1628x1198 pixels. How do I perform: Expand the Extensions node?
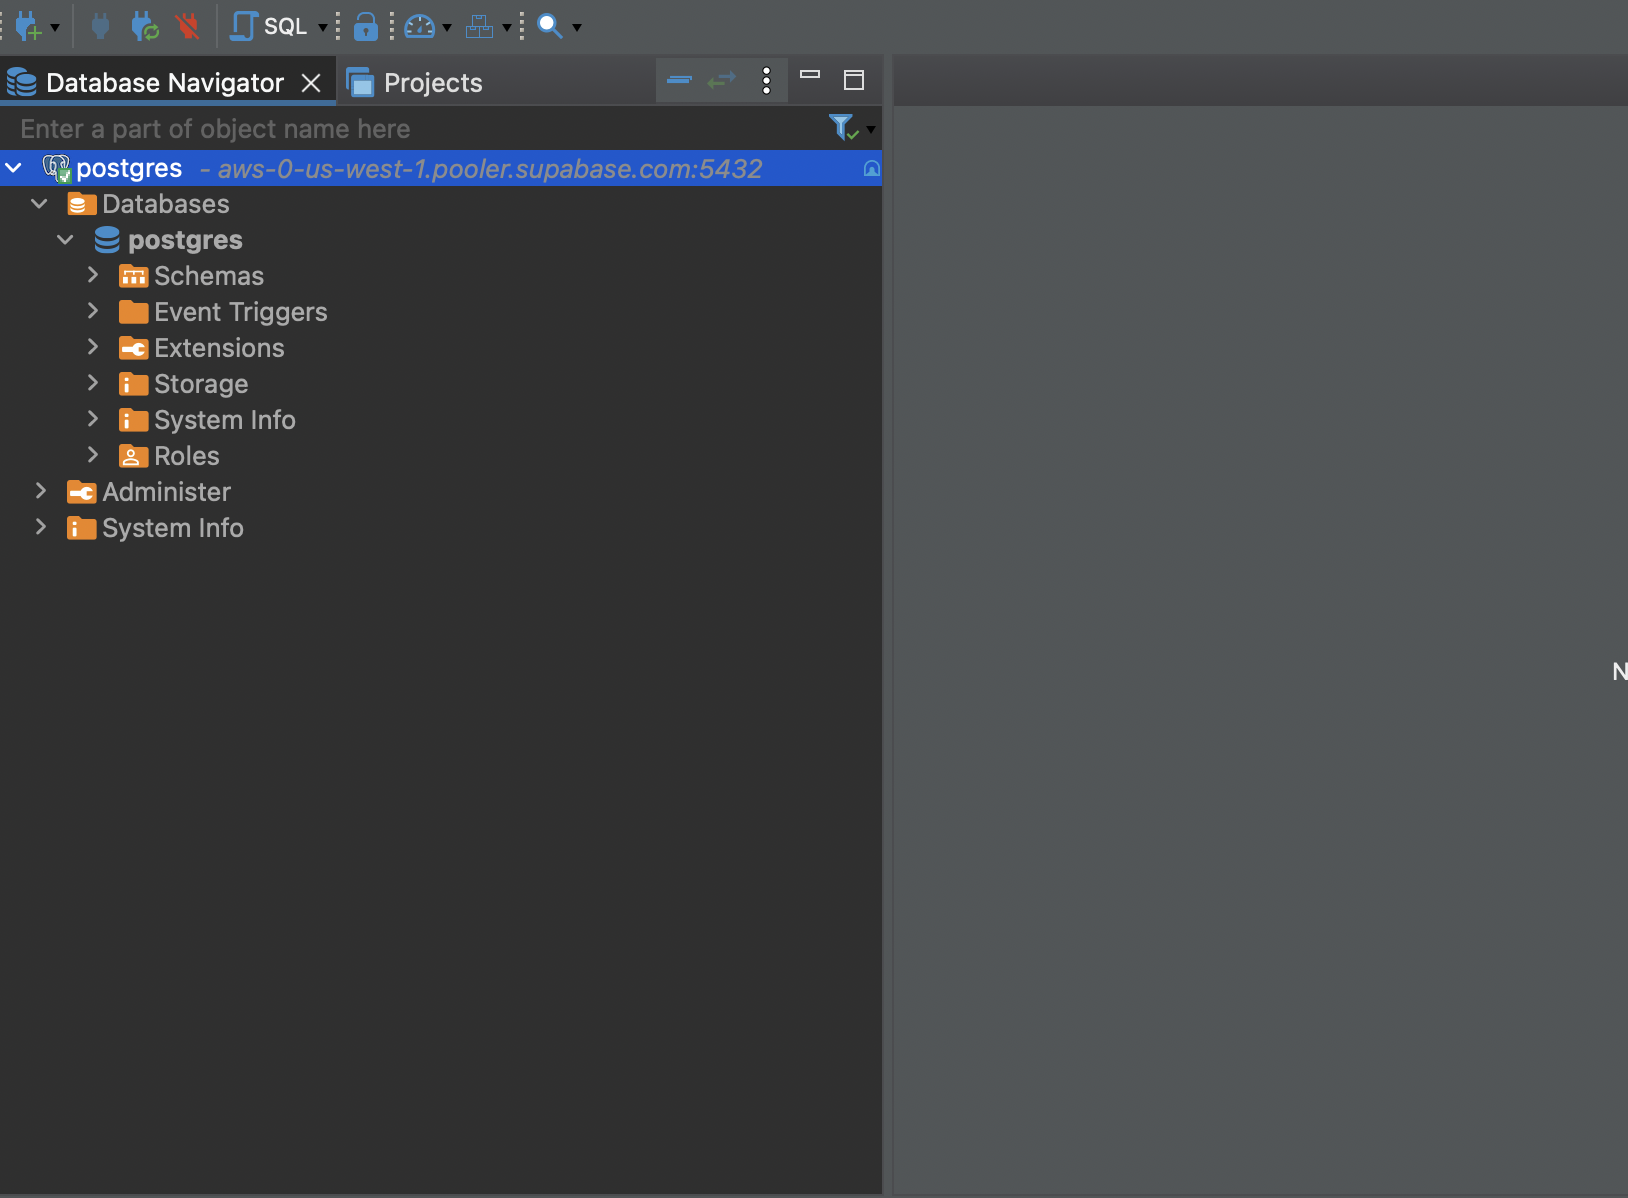tap(93, 347)
